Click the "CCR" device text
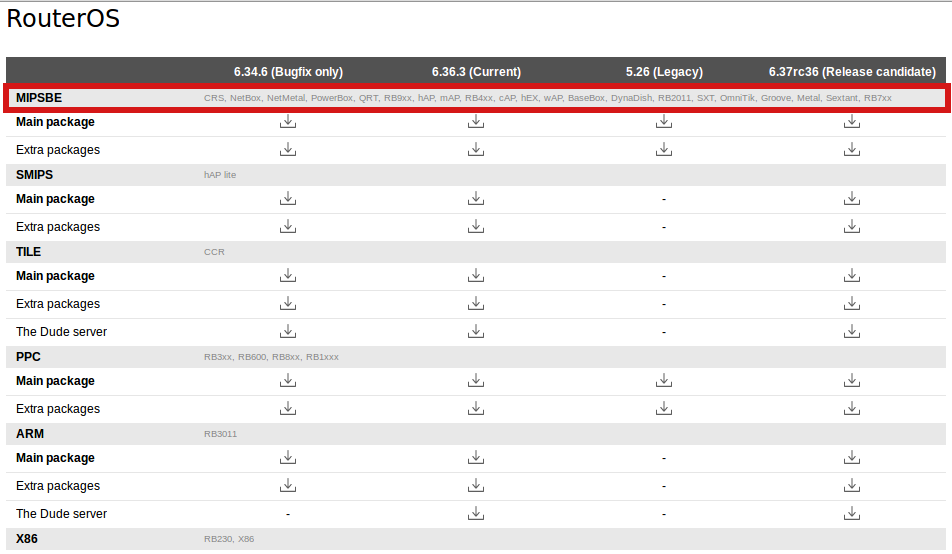Viewport: 952px width, 554px height. click(214, 252)
